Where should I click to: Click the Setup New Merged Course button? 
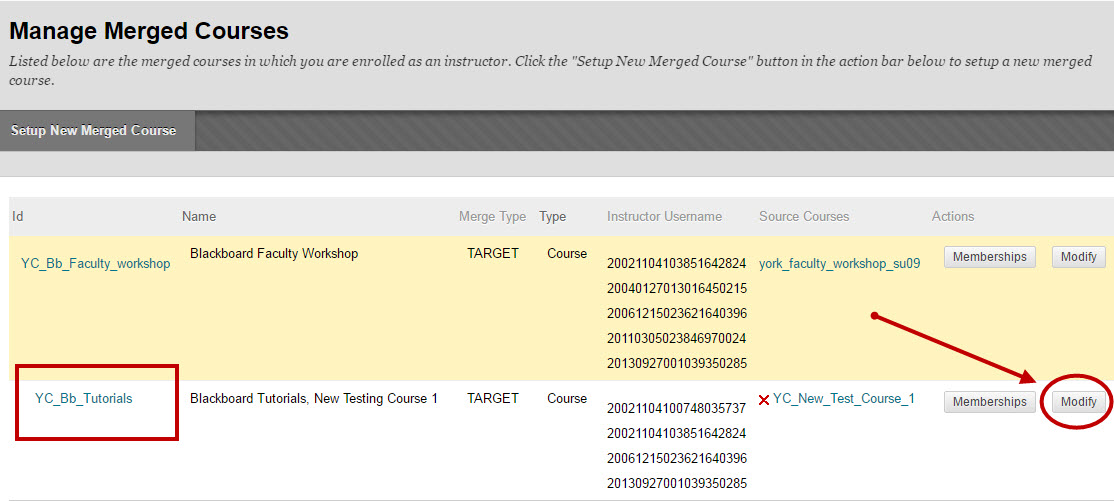(x=93, y=131)
